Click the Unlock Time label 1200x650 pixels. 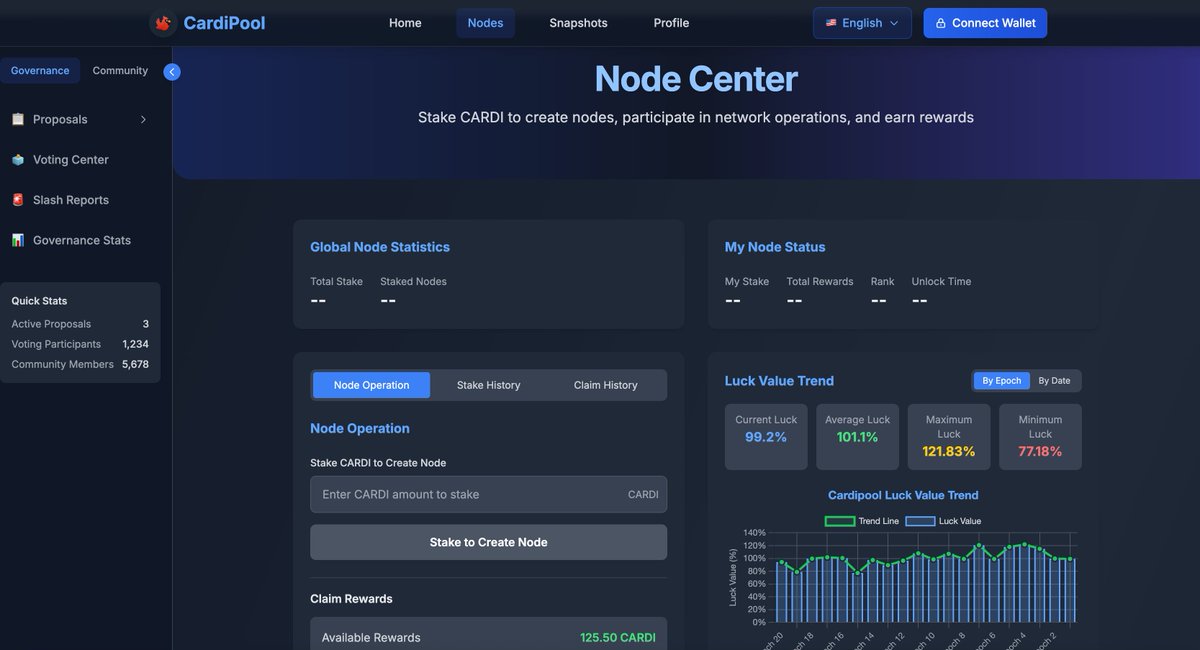941,282
